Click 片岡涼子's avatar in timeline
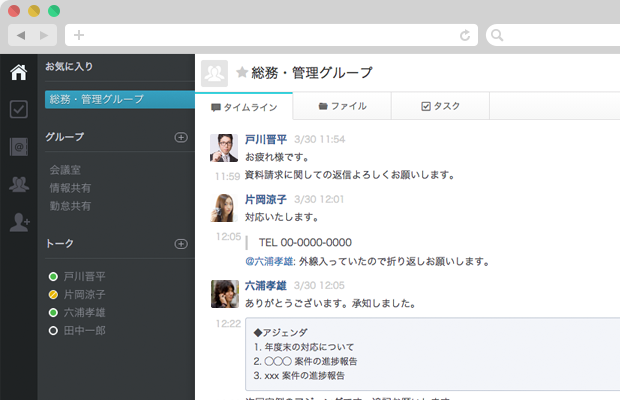The height and width of the screenshot is (400, 620). pos(224,207)
